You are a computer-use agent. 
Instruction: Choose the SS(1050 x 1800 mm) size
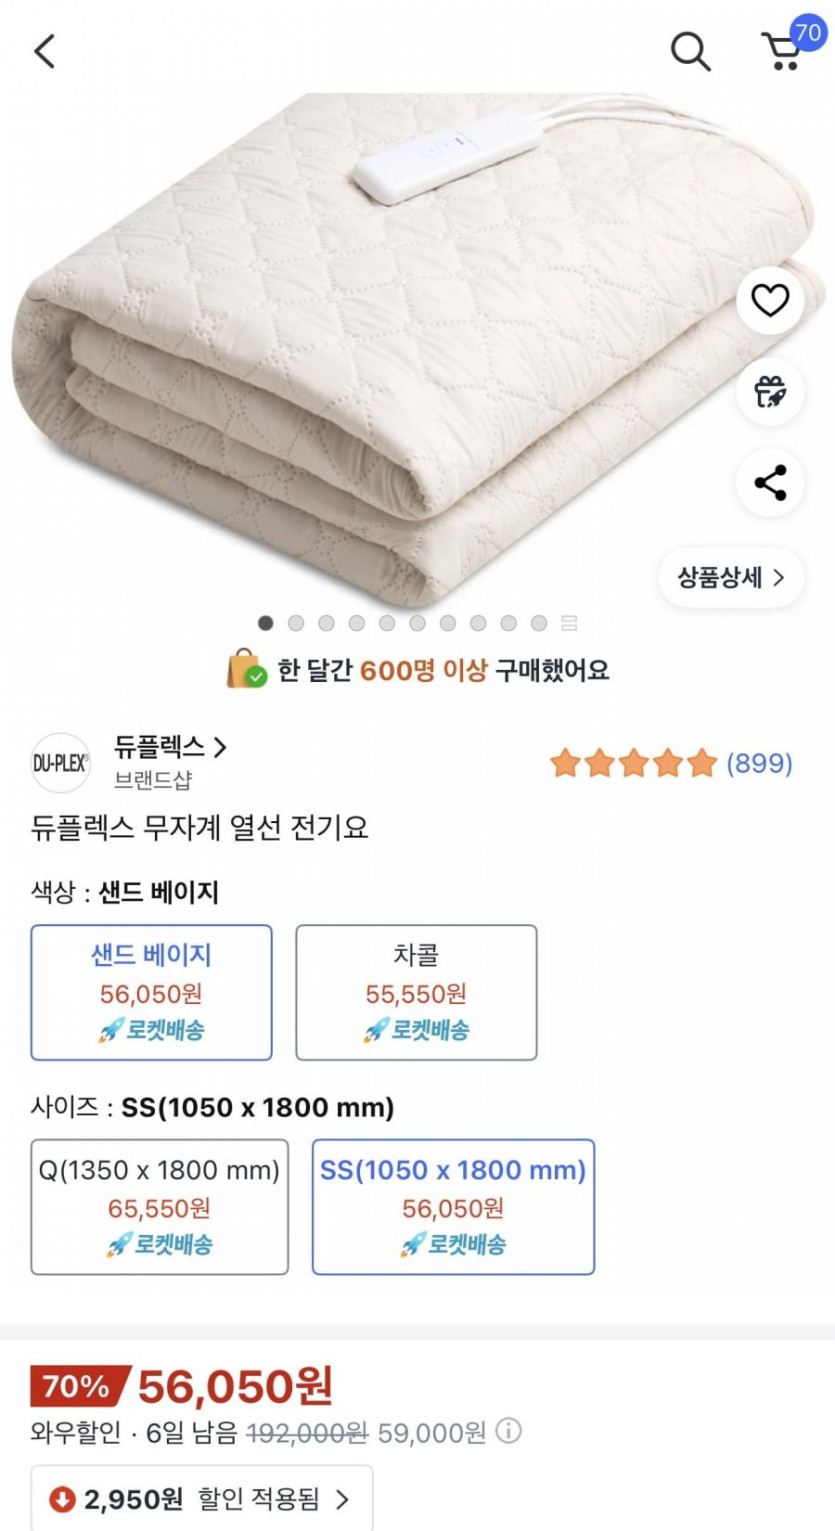pyautogui.click(x=453, y=1207)
